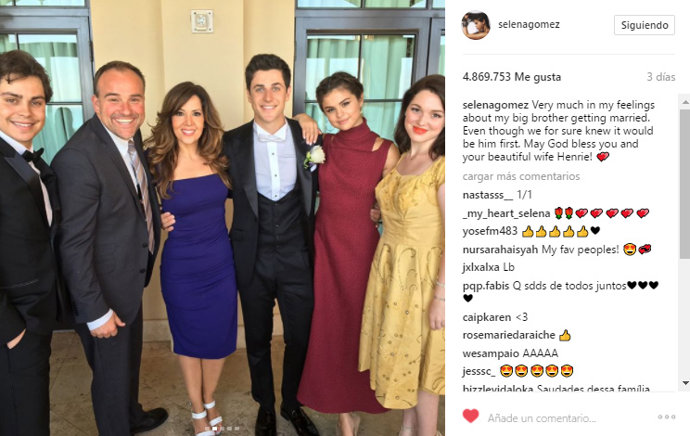Click the selenagomez name in caption
Image resolution: width=690 pixels, height=436 pixels.
point(495,105)
